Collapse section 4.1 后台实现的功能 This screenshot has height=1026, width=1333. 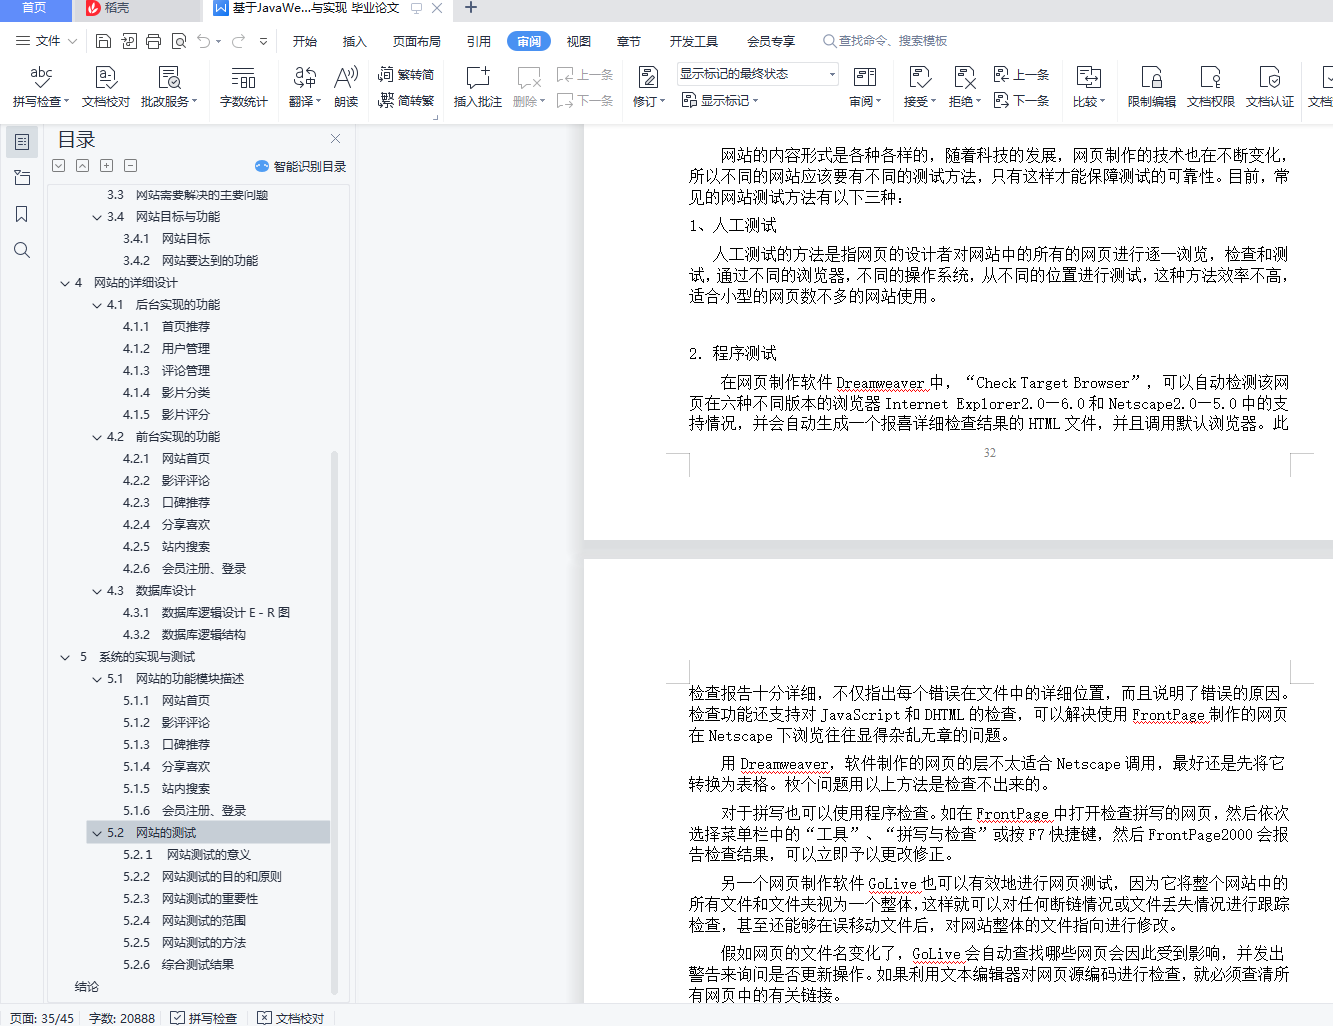coord(97,305)
